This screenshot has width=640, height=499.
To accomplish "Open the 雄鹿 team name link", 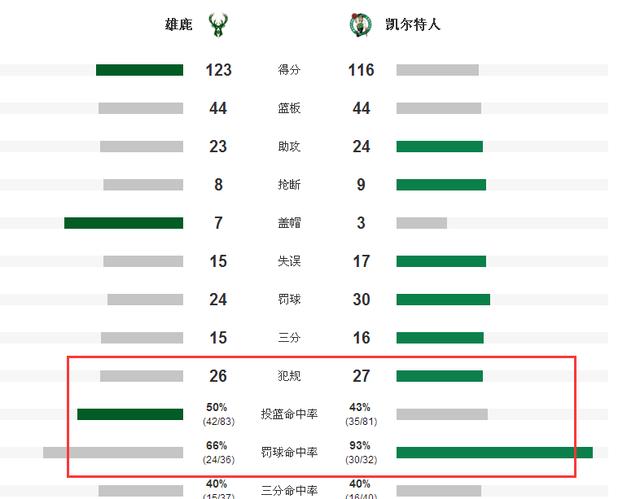I will (x=178, y=24).
